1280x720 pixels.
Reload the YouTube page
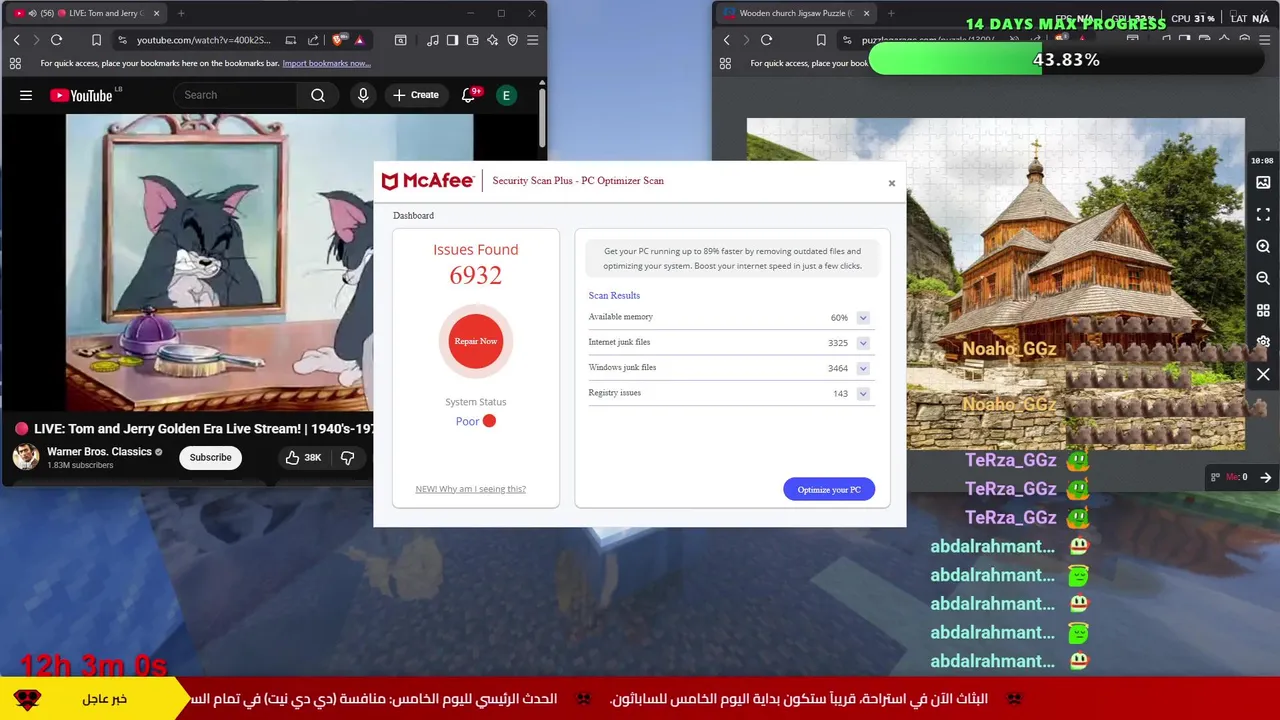pyautogui.click(x=56, y=40)
